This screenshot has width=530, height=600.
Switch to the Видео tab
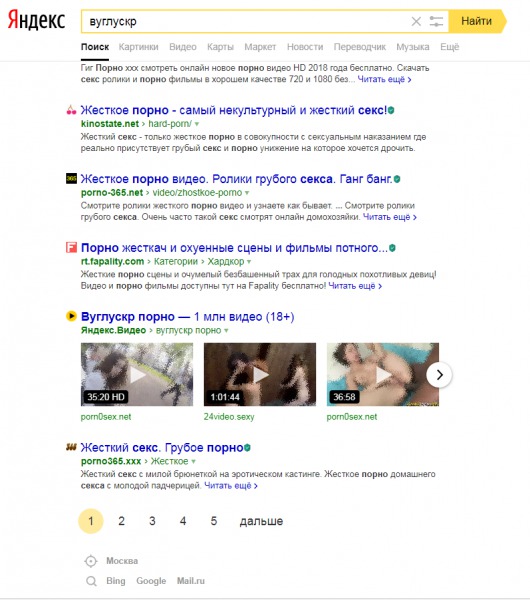tap(183, 47)
